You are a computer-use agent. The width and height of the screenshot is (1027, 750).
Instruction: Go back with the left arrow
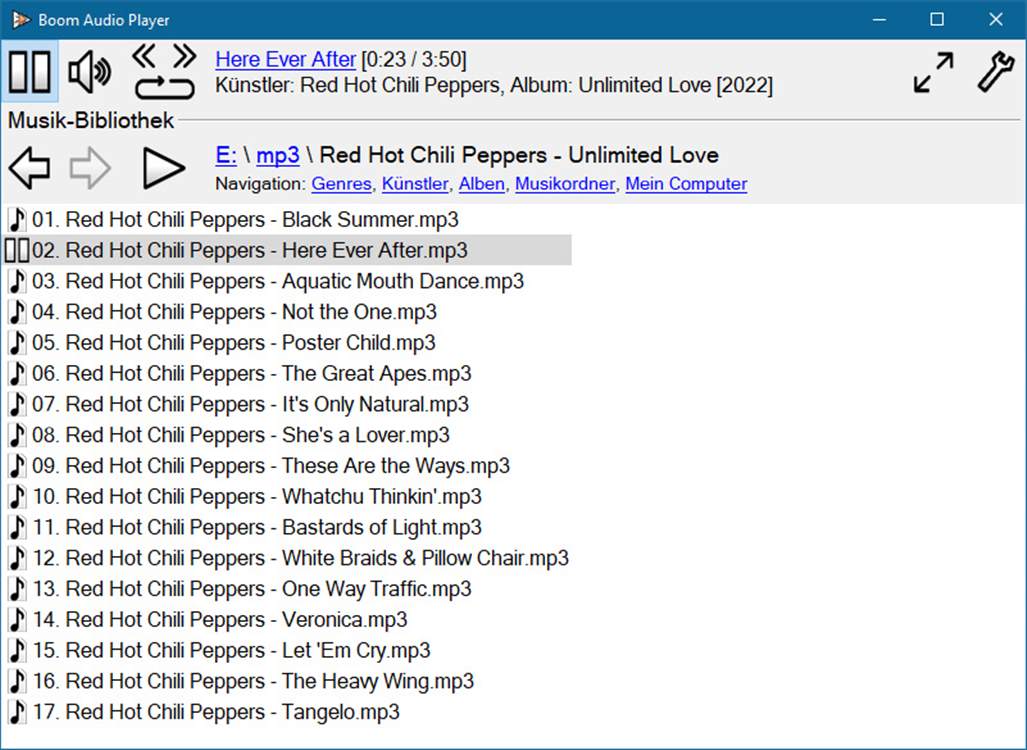click(29, 168)
